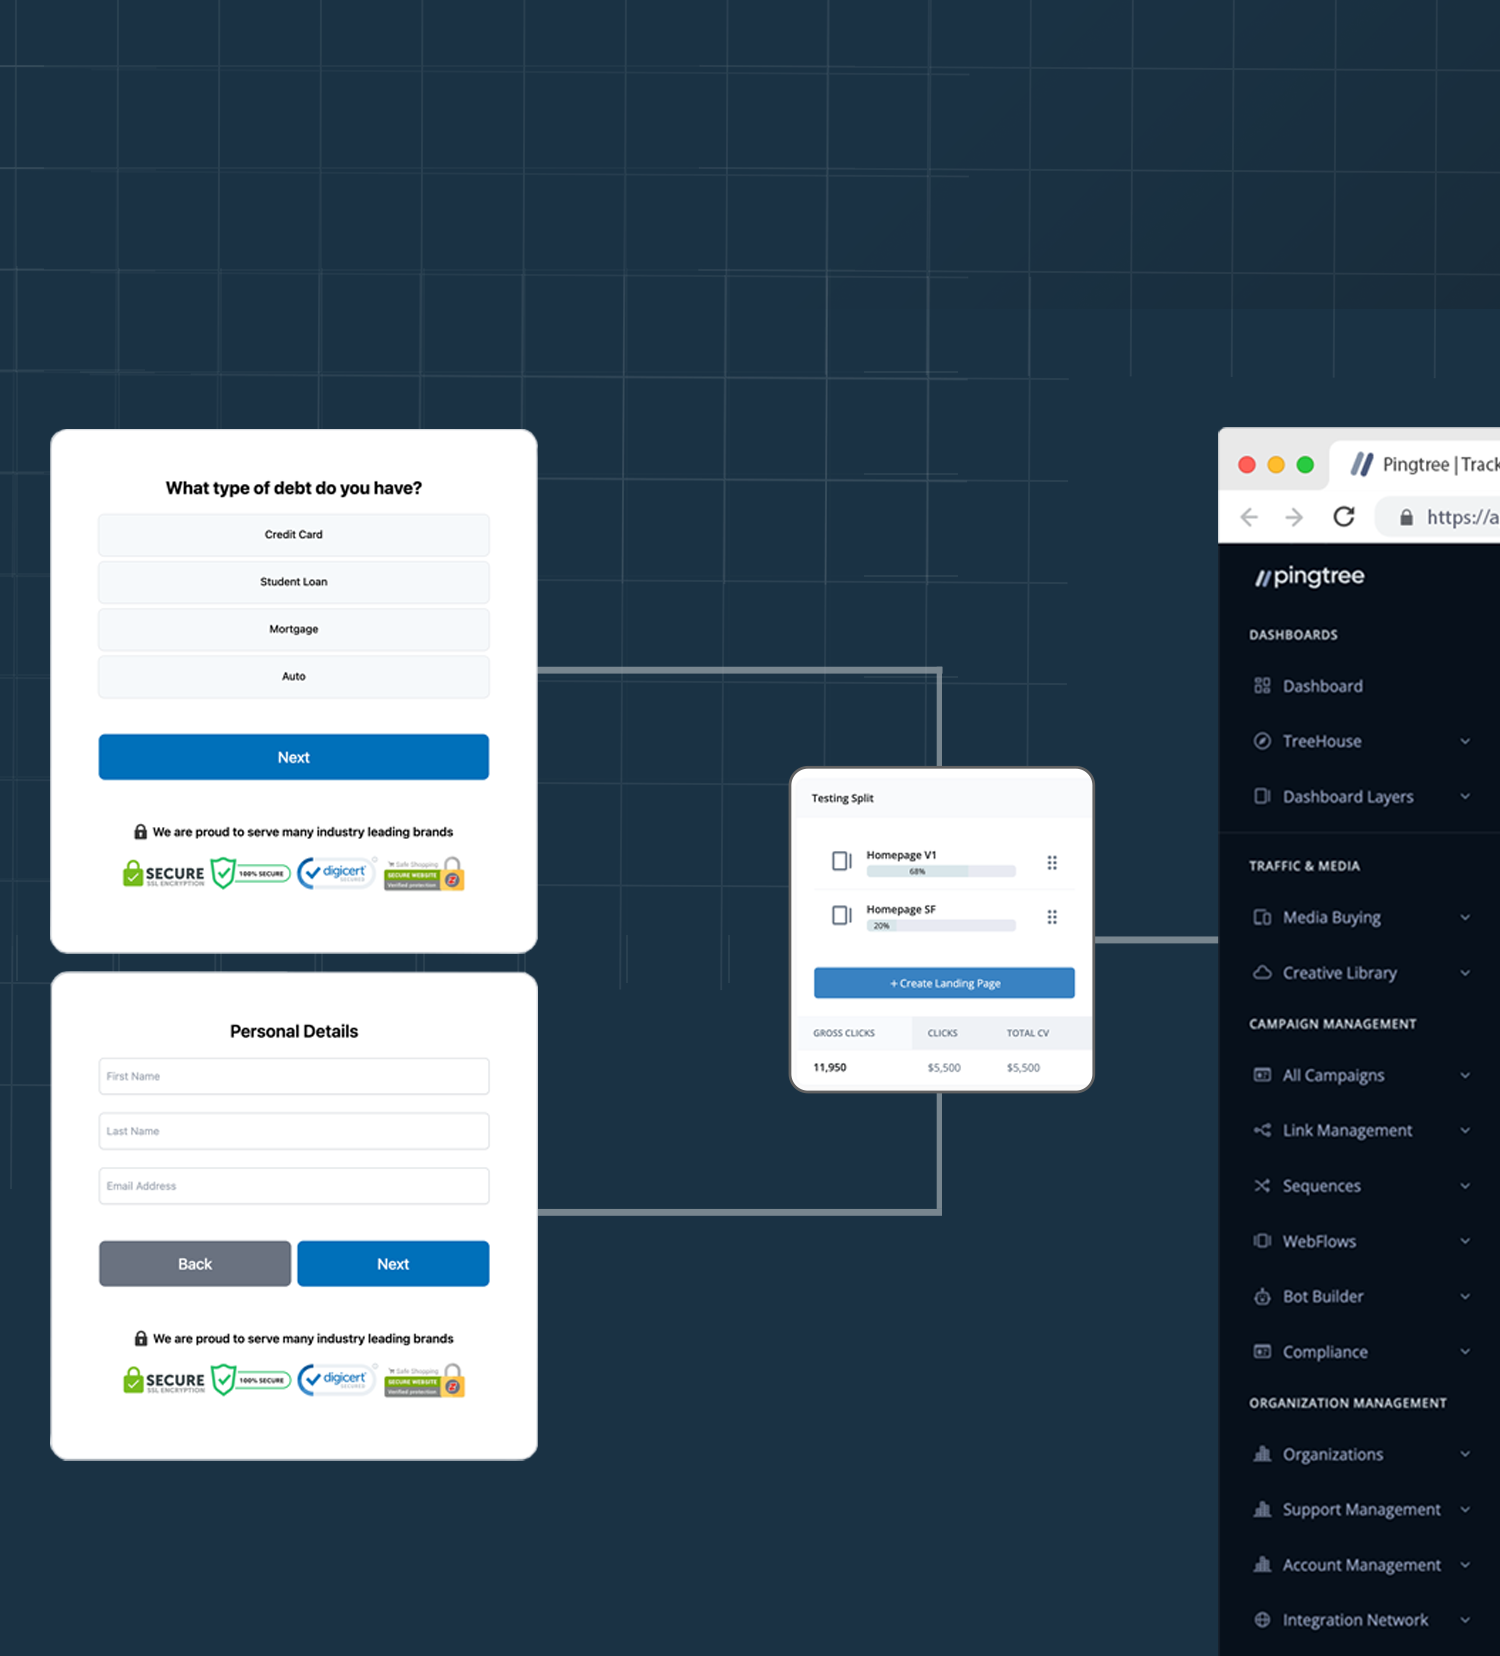This screenshot has height=1656, width=1500.
Task: Expand the Compliance menu chevron
Action: 1465,1352
